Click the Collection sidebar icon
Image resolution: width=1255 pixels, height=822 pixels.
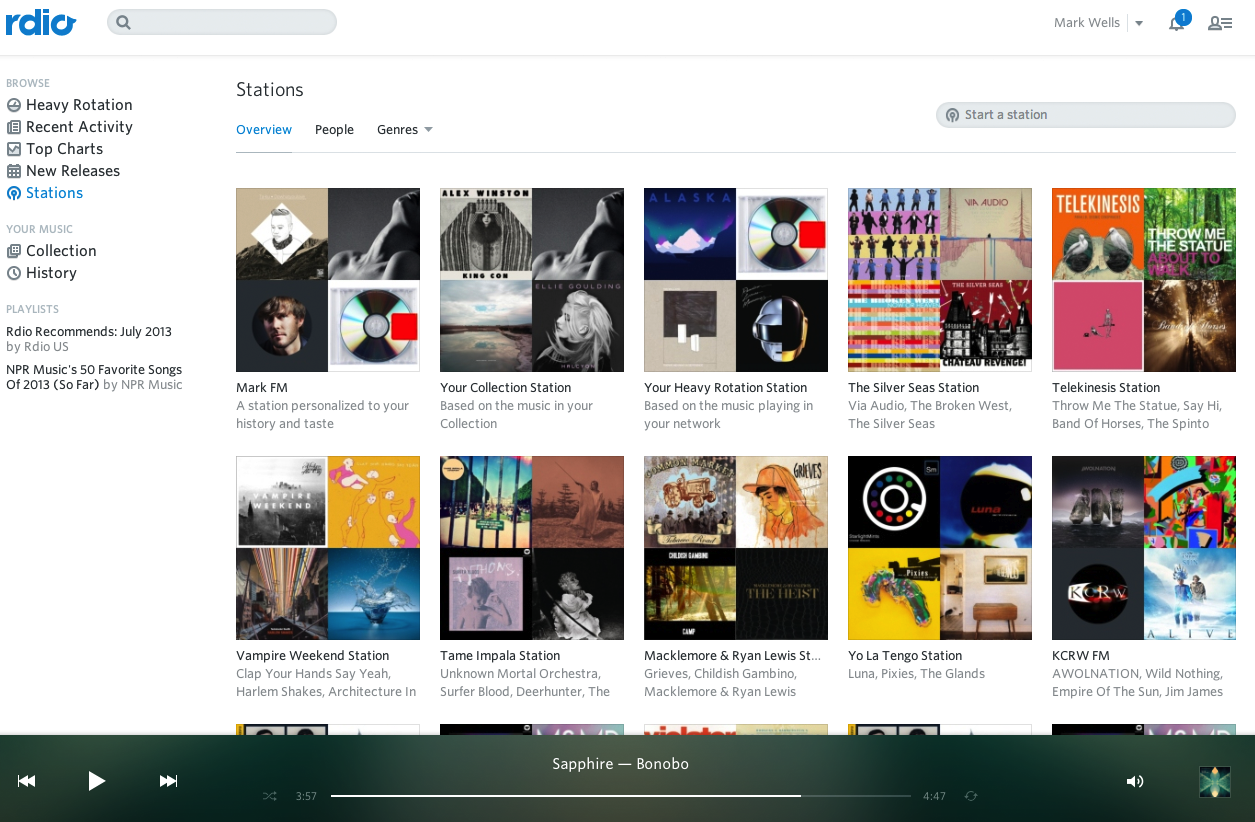(14, 251)
